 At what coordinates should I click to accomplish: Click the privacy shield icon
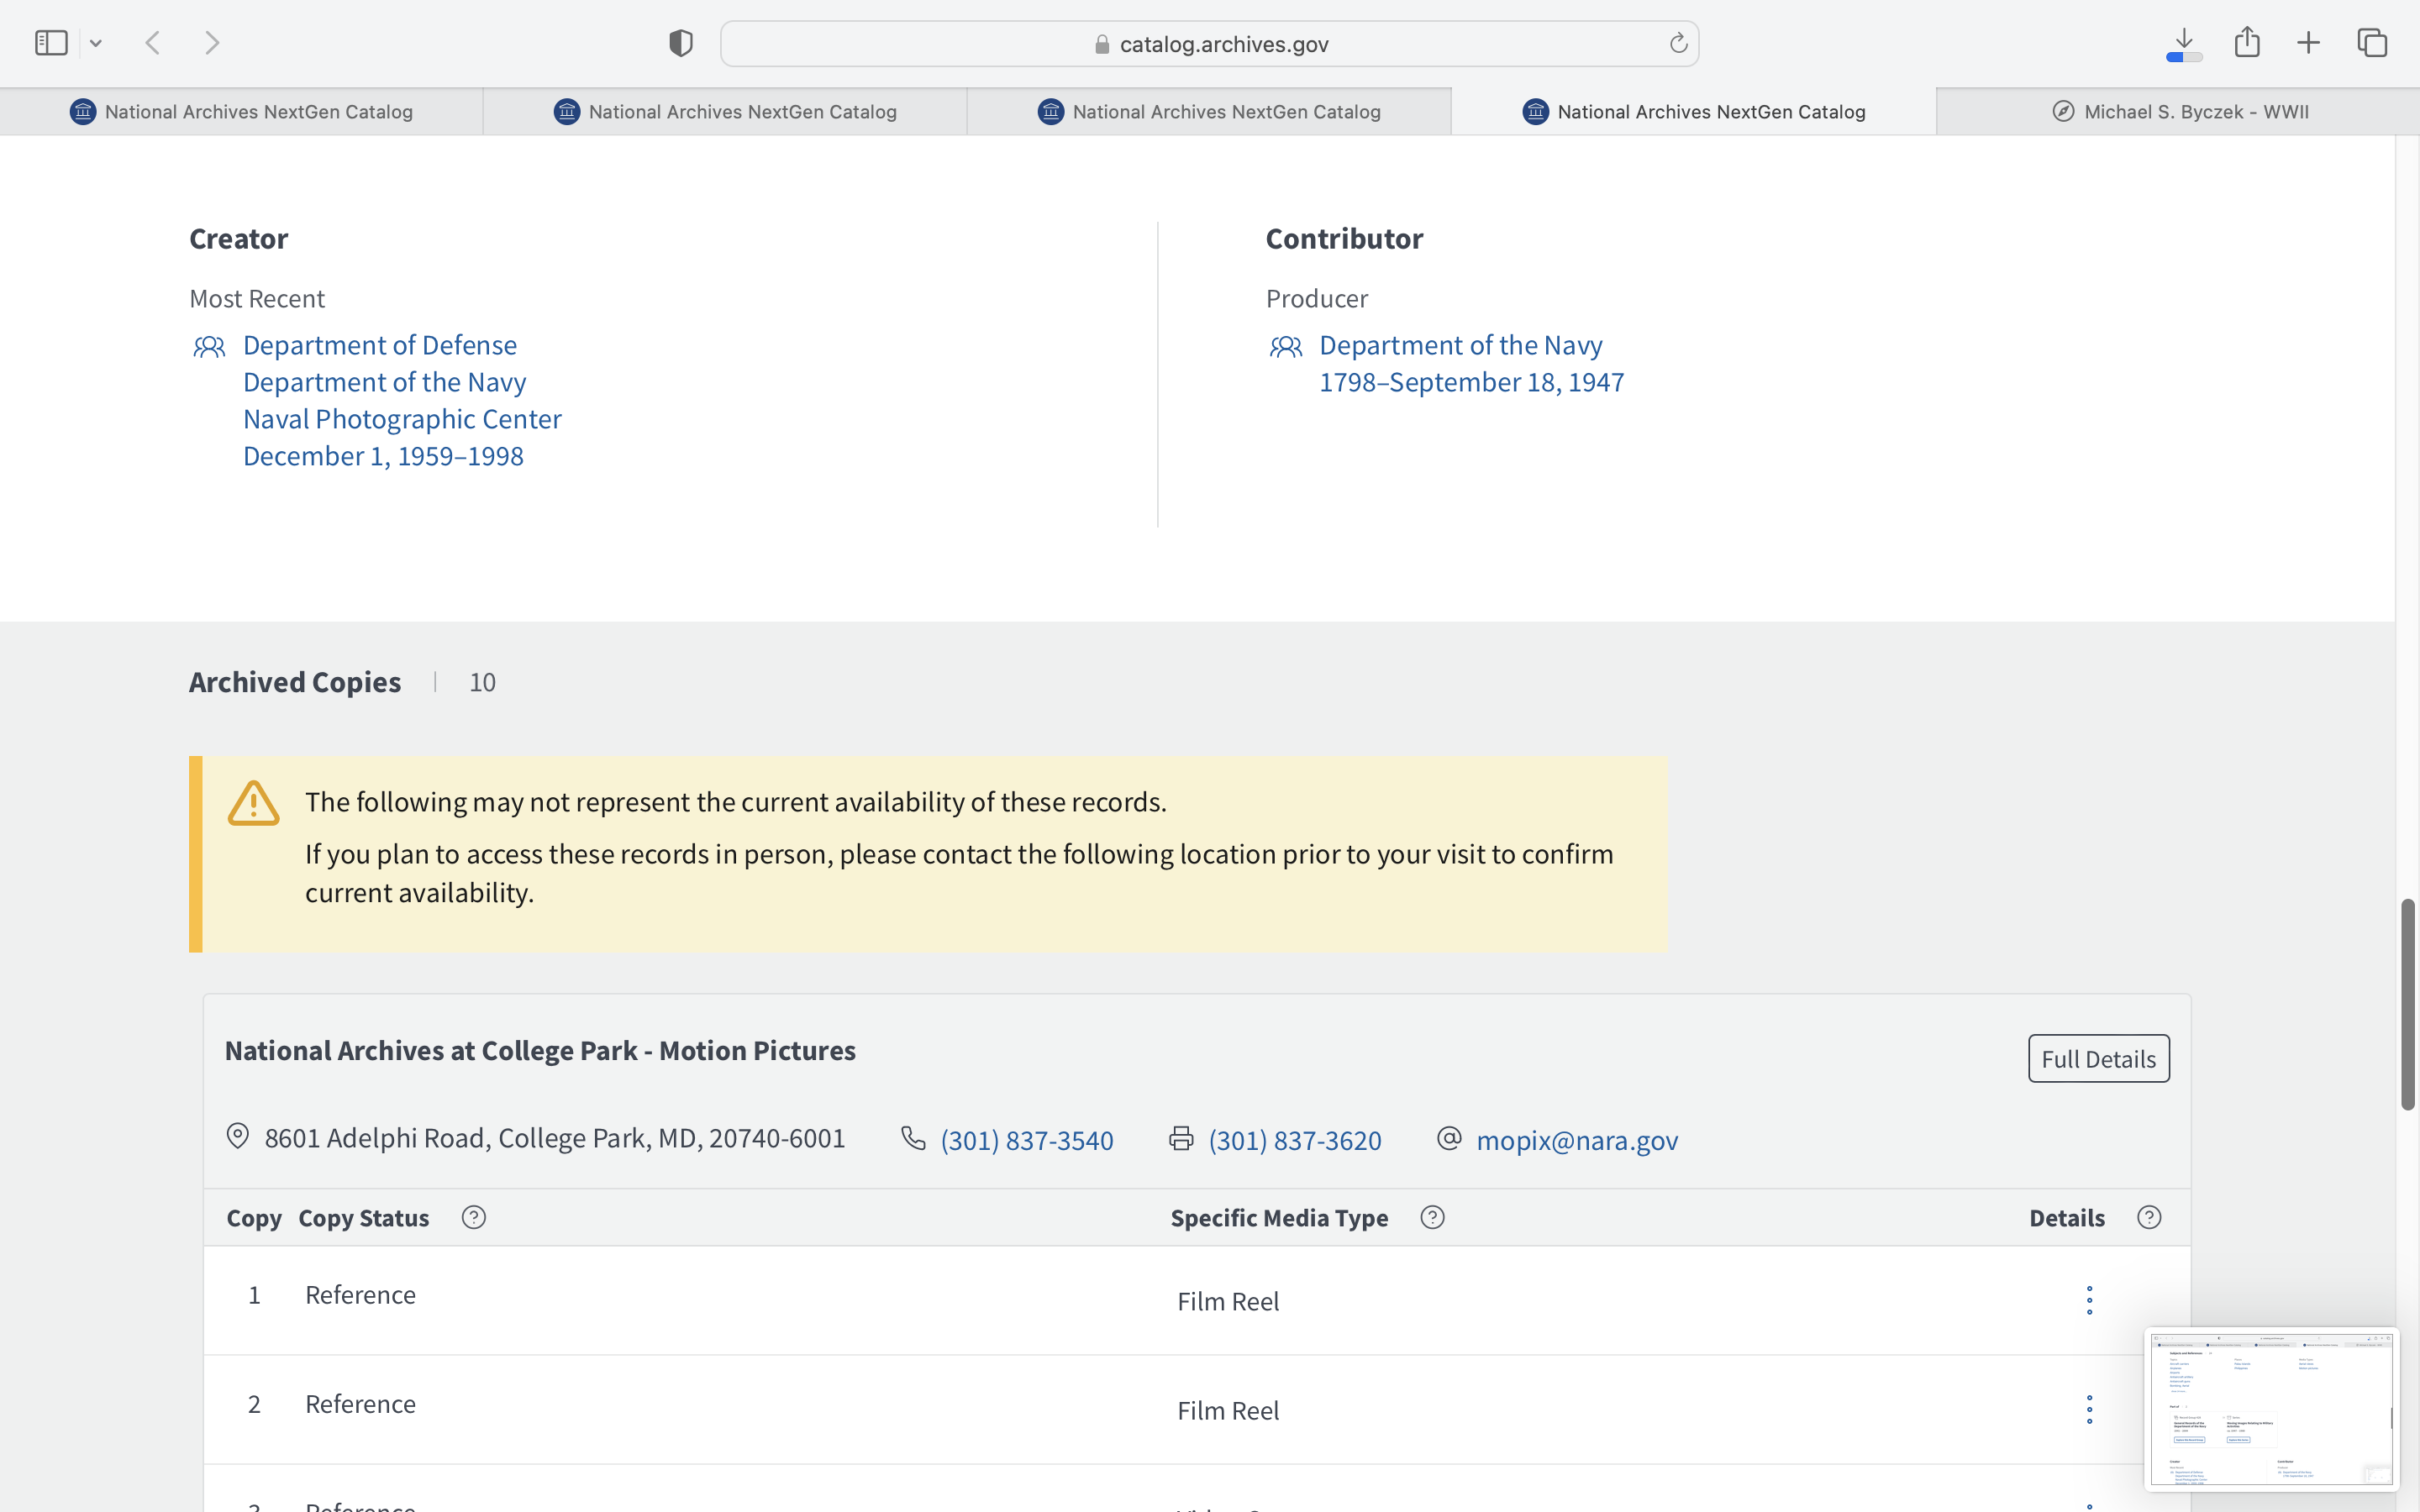pyautogui.click(x=681, y=43)
